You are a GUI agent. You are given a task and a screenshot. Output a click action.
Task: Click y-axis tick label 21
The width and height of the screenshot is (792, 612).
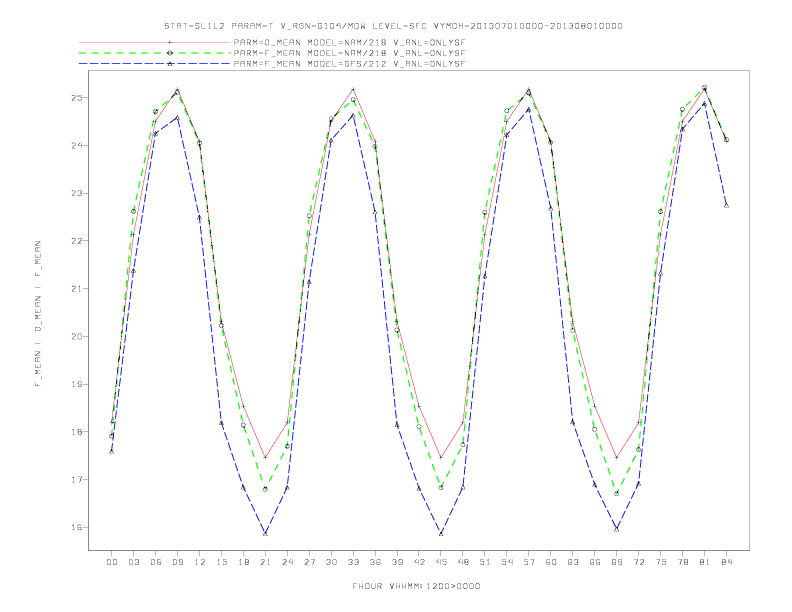[77, 288]
